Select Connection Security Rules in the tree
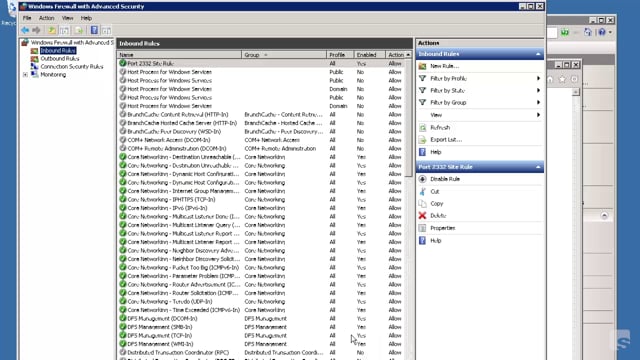 [72, 67]
